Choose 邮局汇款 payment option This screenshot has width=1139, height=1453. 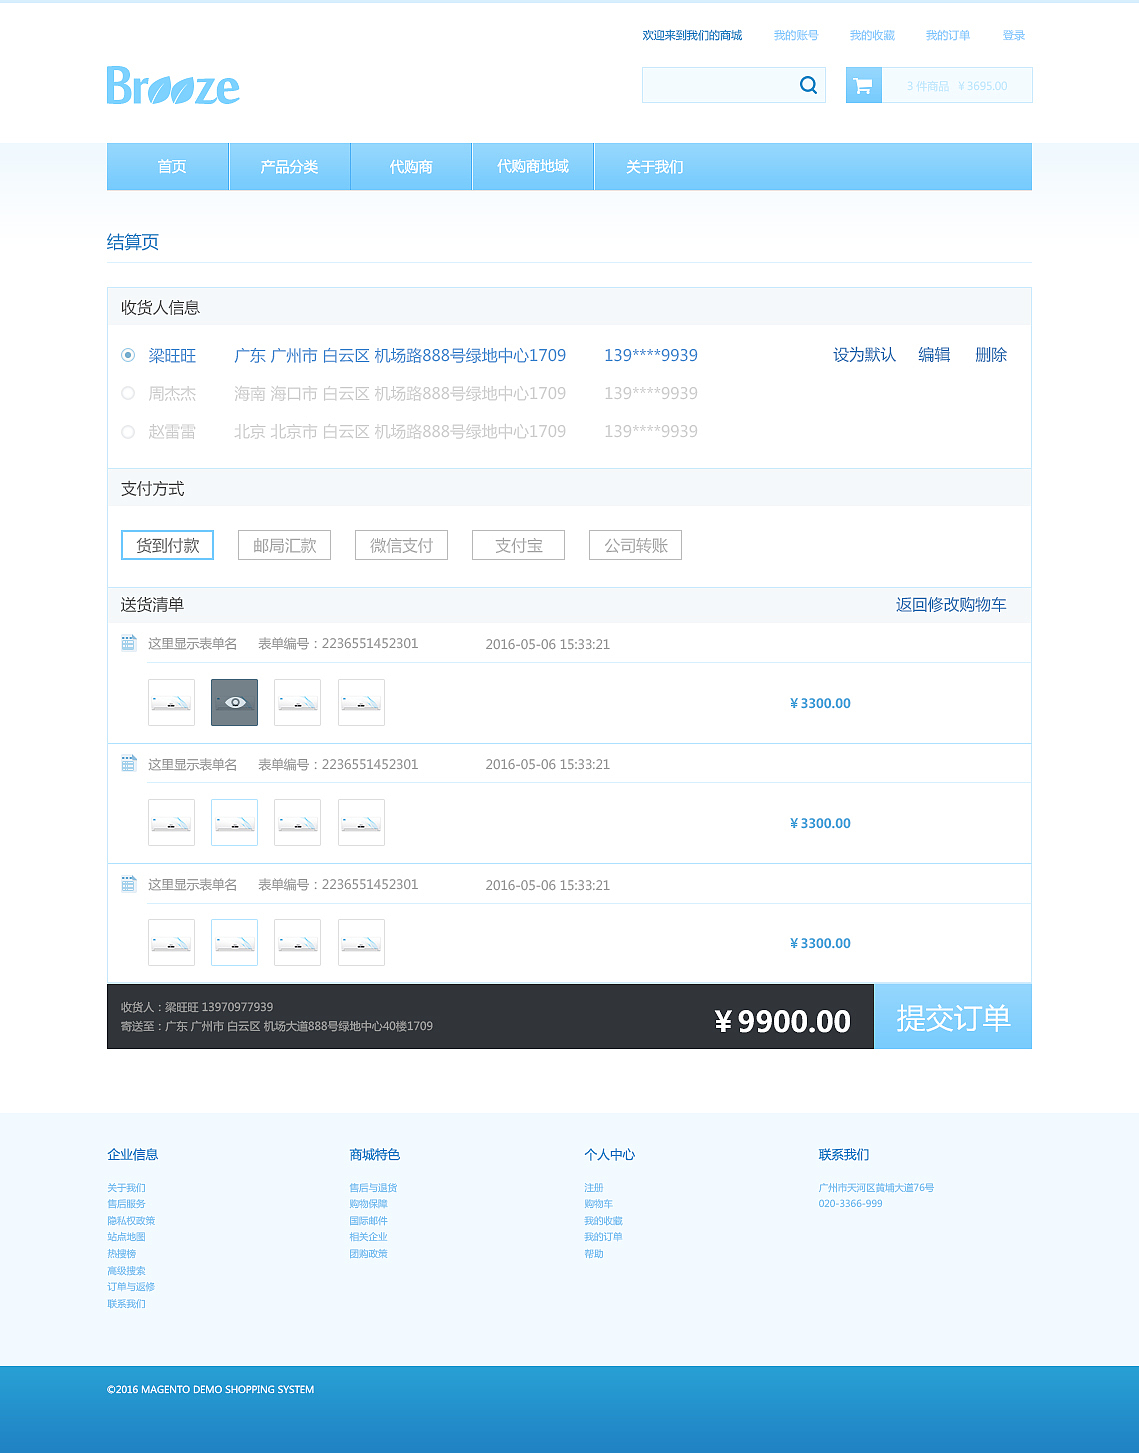pyautogui.click(x=284, y=545)
